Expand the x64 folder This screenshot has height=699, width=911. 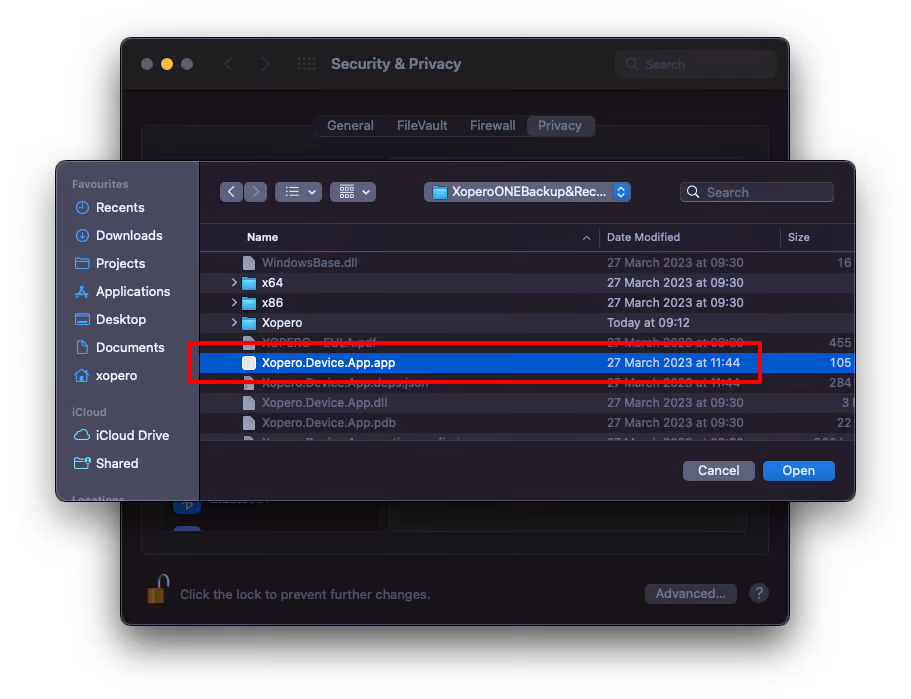point(234,282)
